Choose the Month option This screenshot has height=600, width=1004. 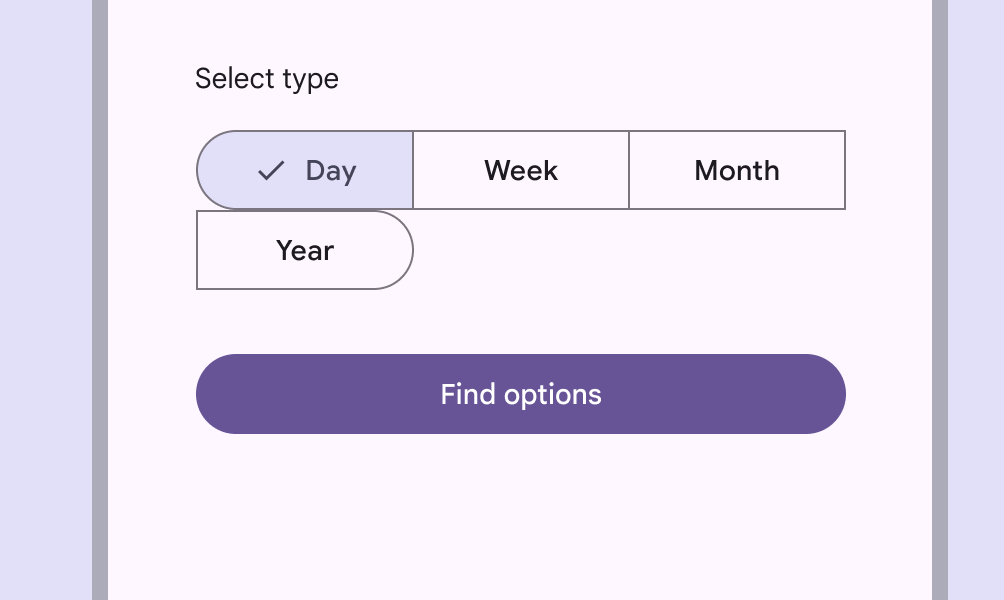tap(737, 170)
